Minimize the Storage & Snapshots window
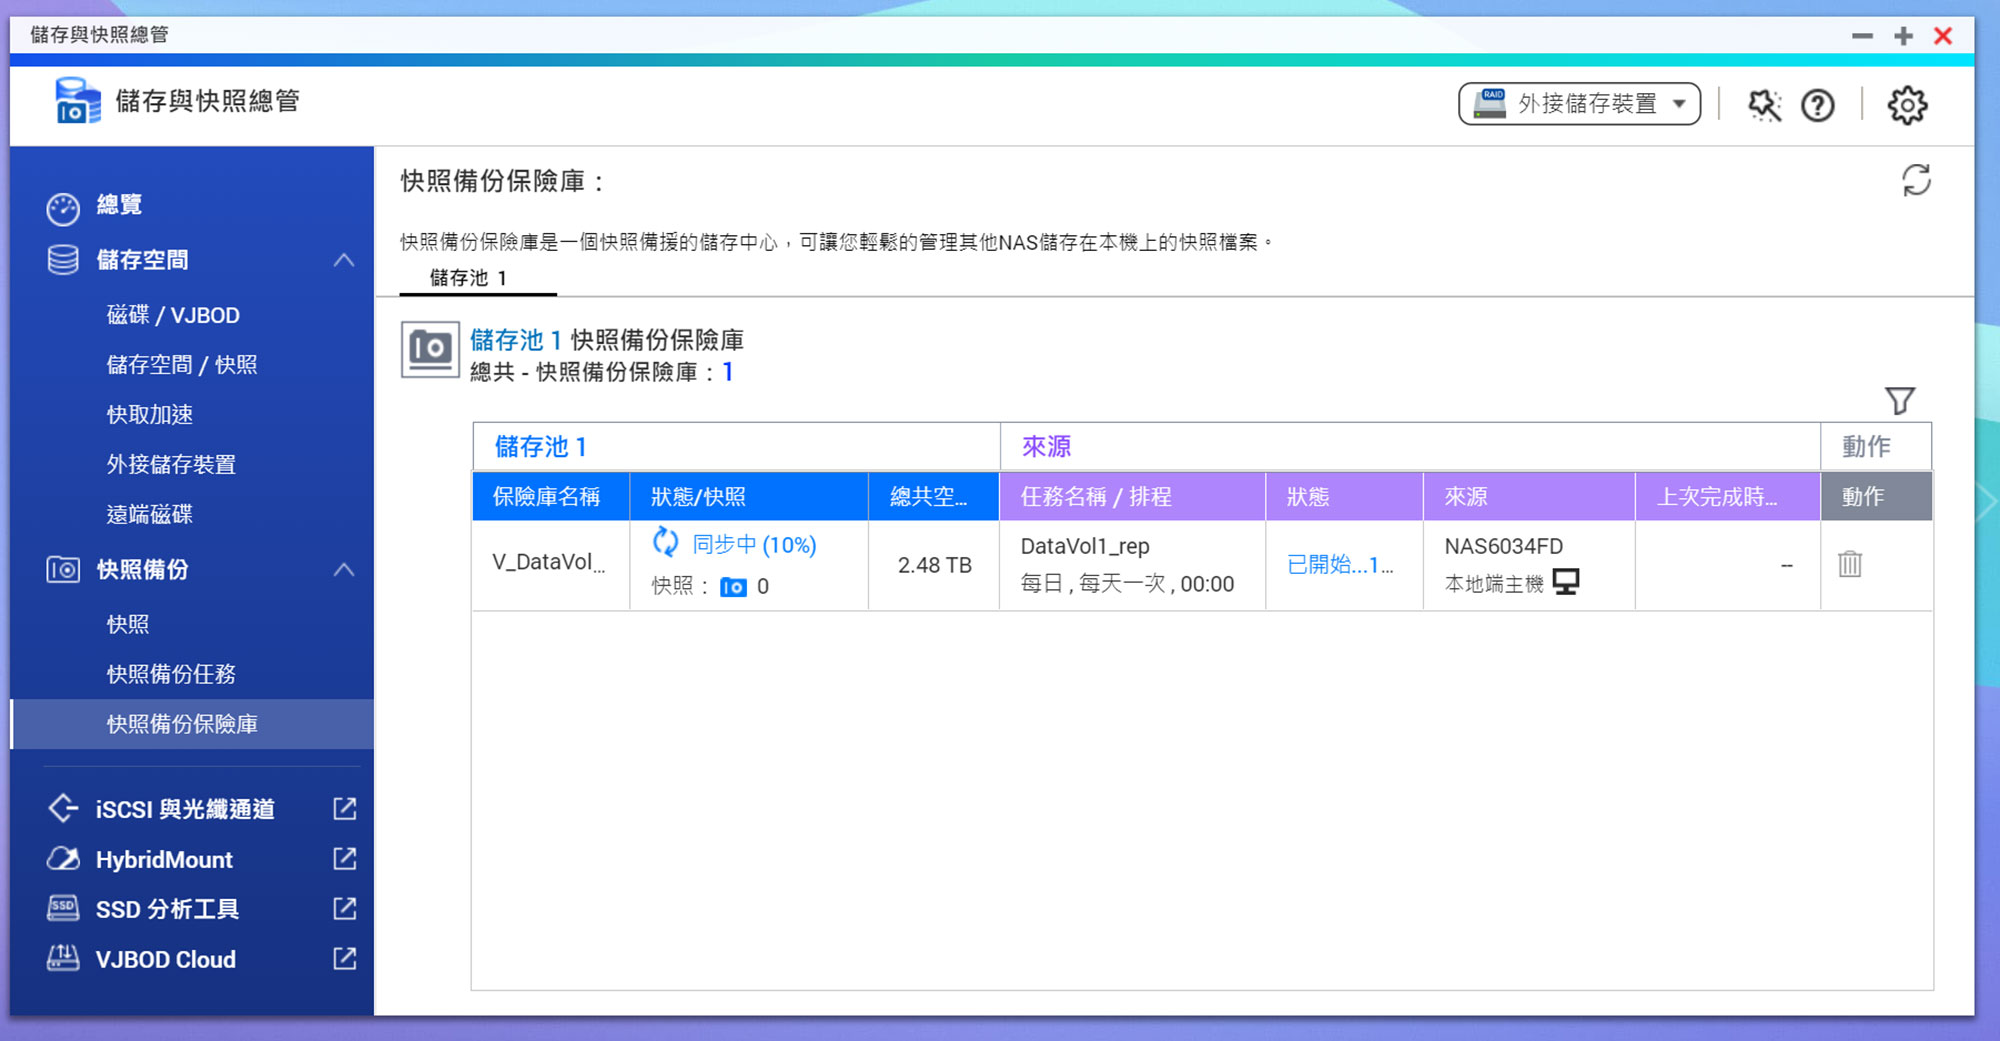This screenshot has height=1041, width=2000. coord(1862,36)
